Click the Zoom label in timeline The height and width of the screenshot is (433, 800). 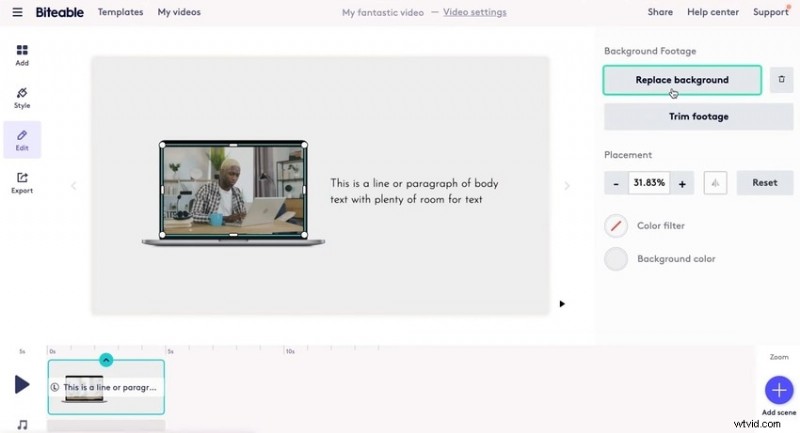pyautogui.click(x=779, y=357)
